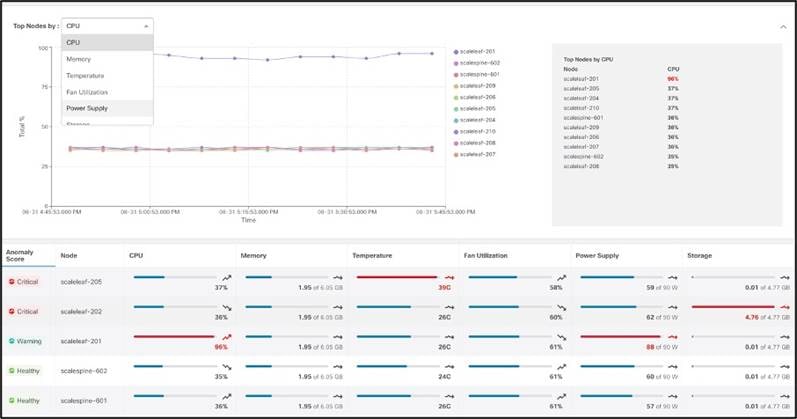This screenshot has width=797, height=419.
Task: Select CPU option in dropdown list
Action: tap(107, 42)
